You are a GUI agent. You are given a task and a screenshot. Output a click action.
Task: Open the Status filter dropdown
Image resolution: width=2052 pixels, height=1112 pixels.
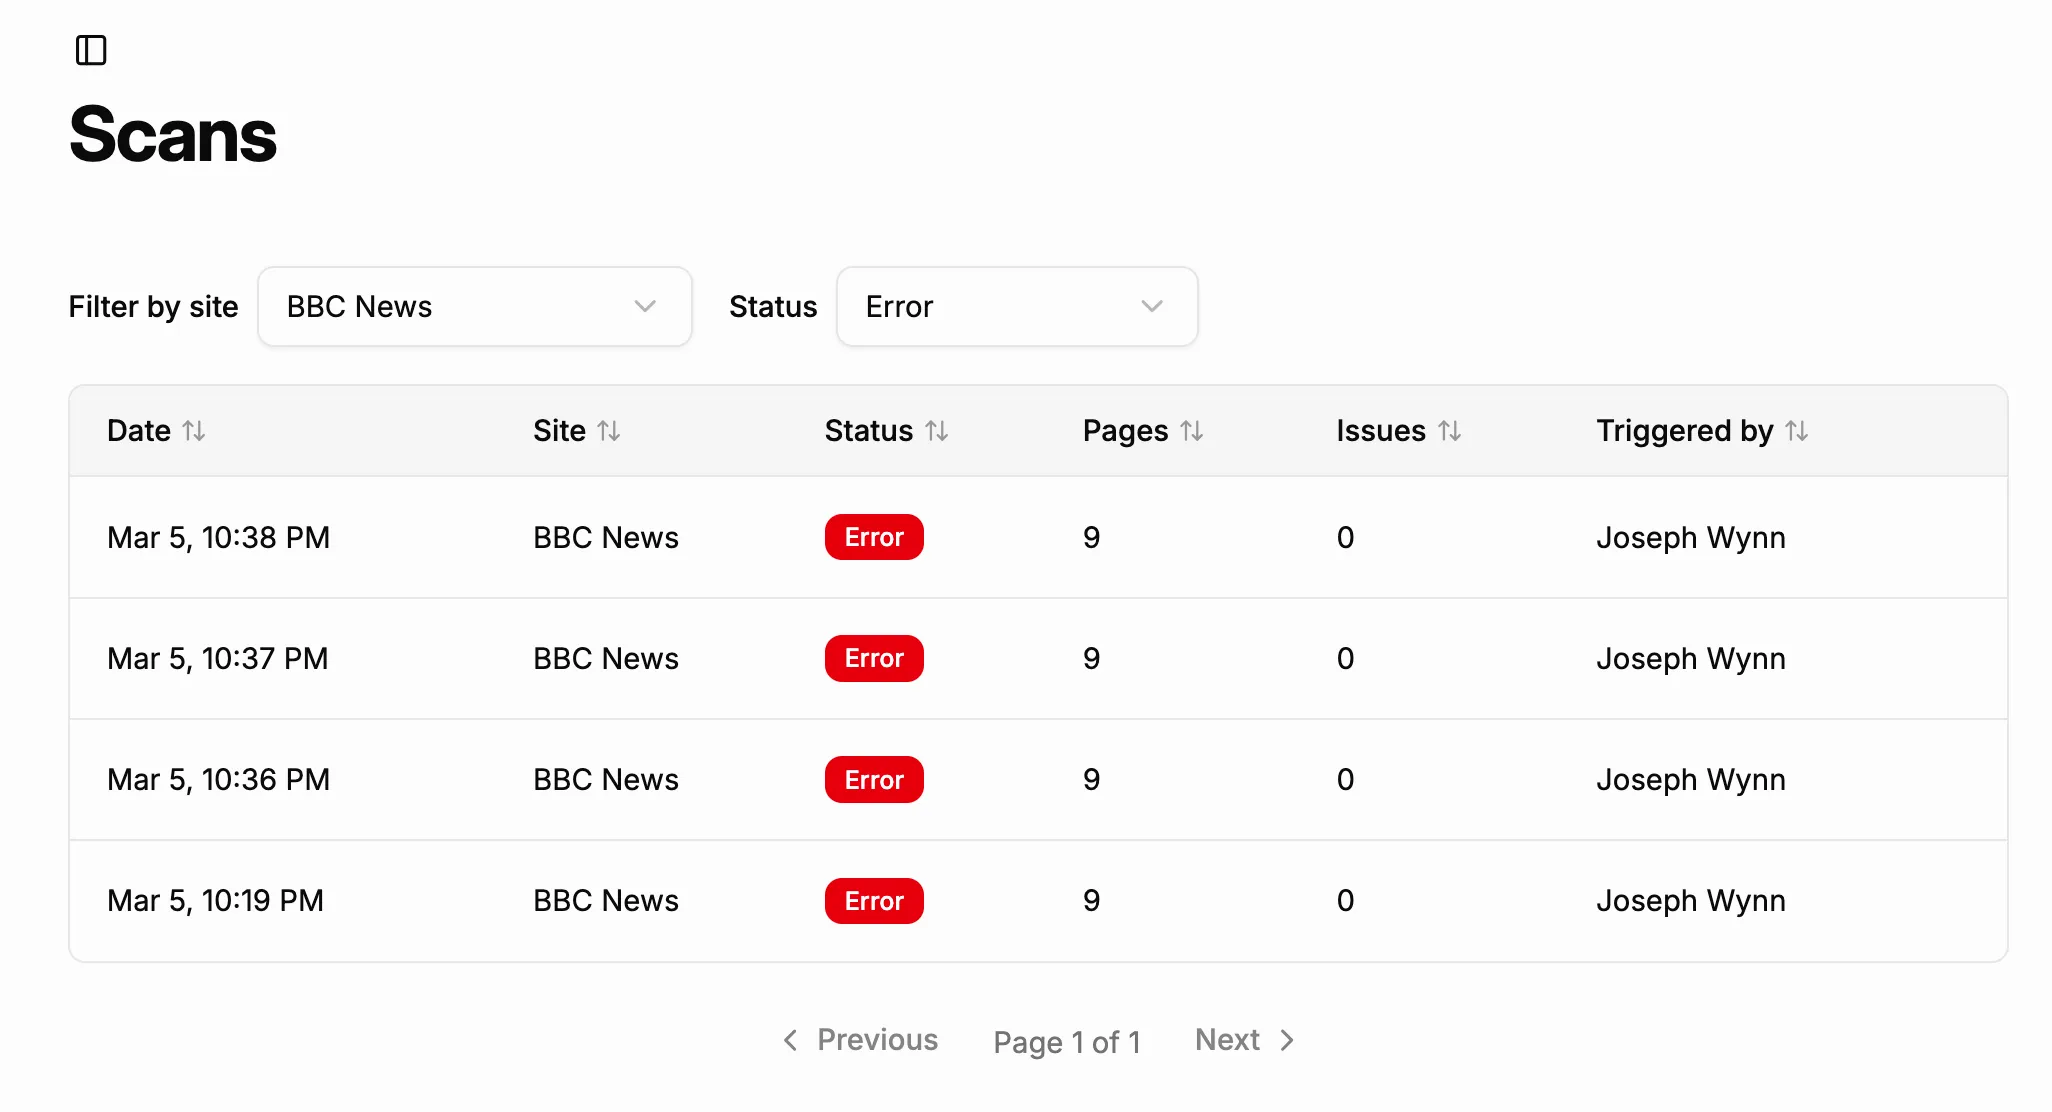click(x=1016, y=306)
